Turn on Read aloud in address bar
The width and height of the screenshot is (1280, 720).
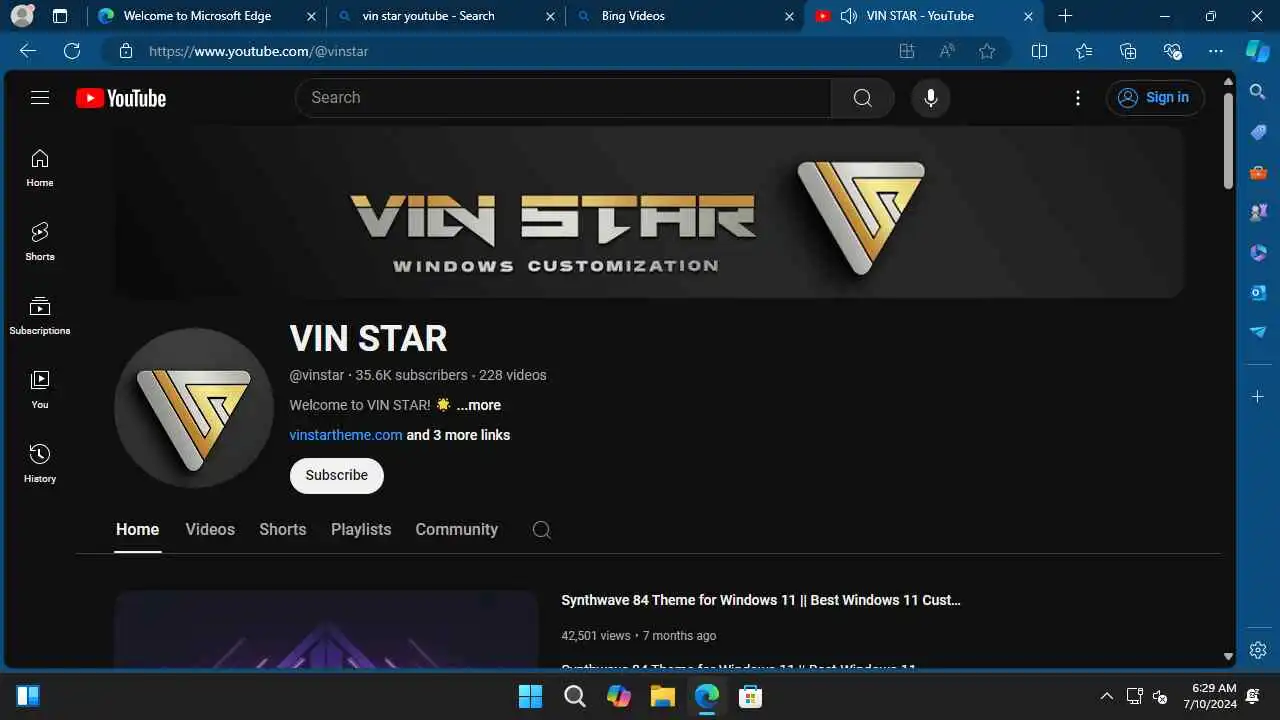[x=947, y=51]
